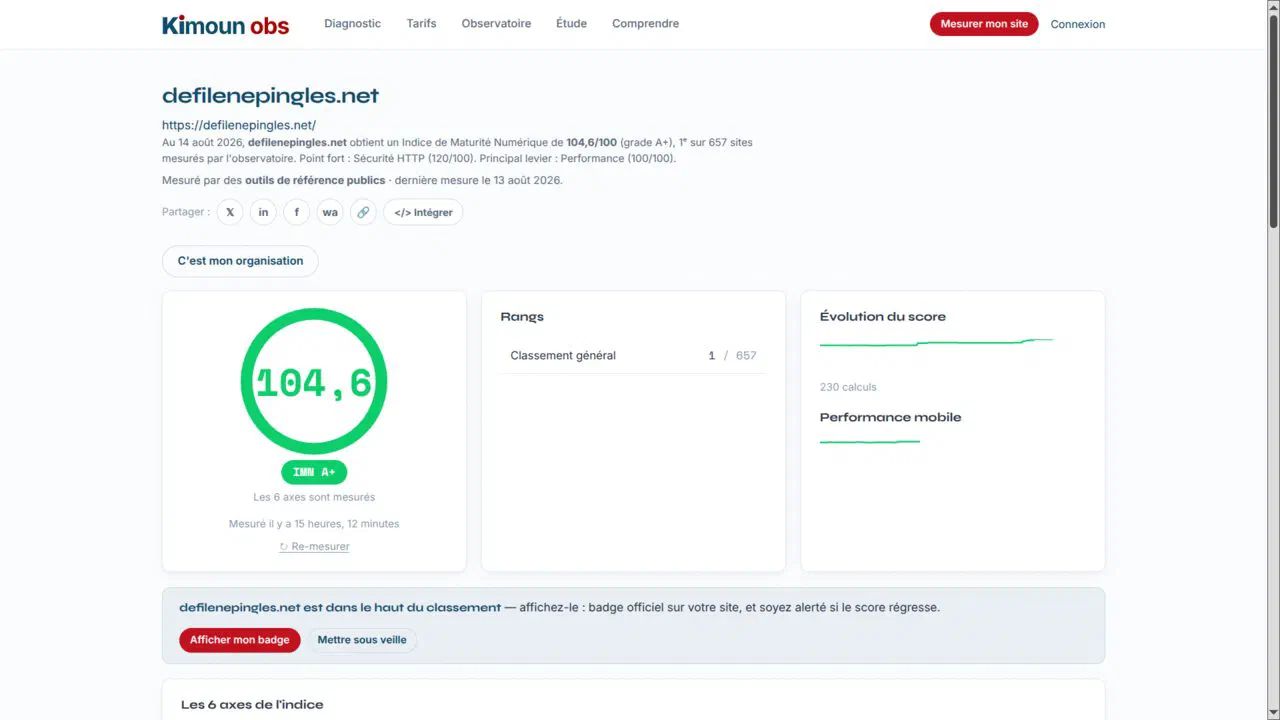Navigate to Étude
The width and height of the screenshot is (1280, 720).
[571, 24]
